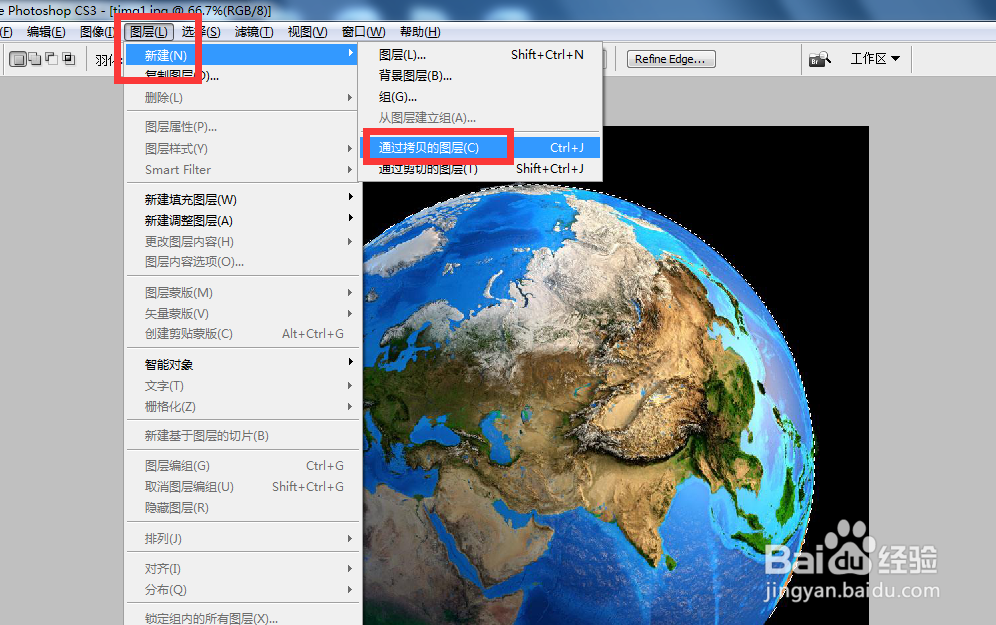The width and height of the screenshot is (996, 625).
Task: Choose 图层编组(G) menu item
Action: pos(242,466)
